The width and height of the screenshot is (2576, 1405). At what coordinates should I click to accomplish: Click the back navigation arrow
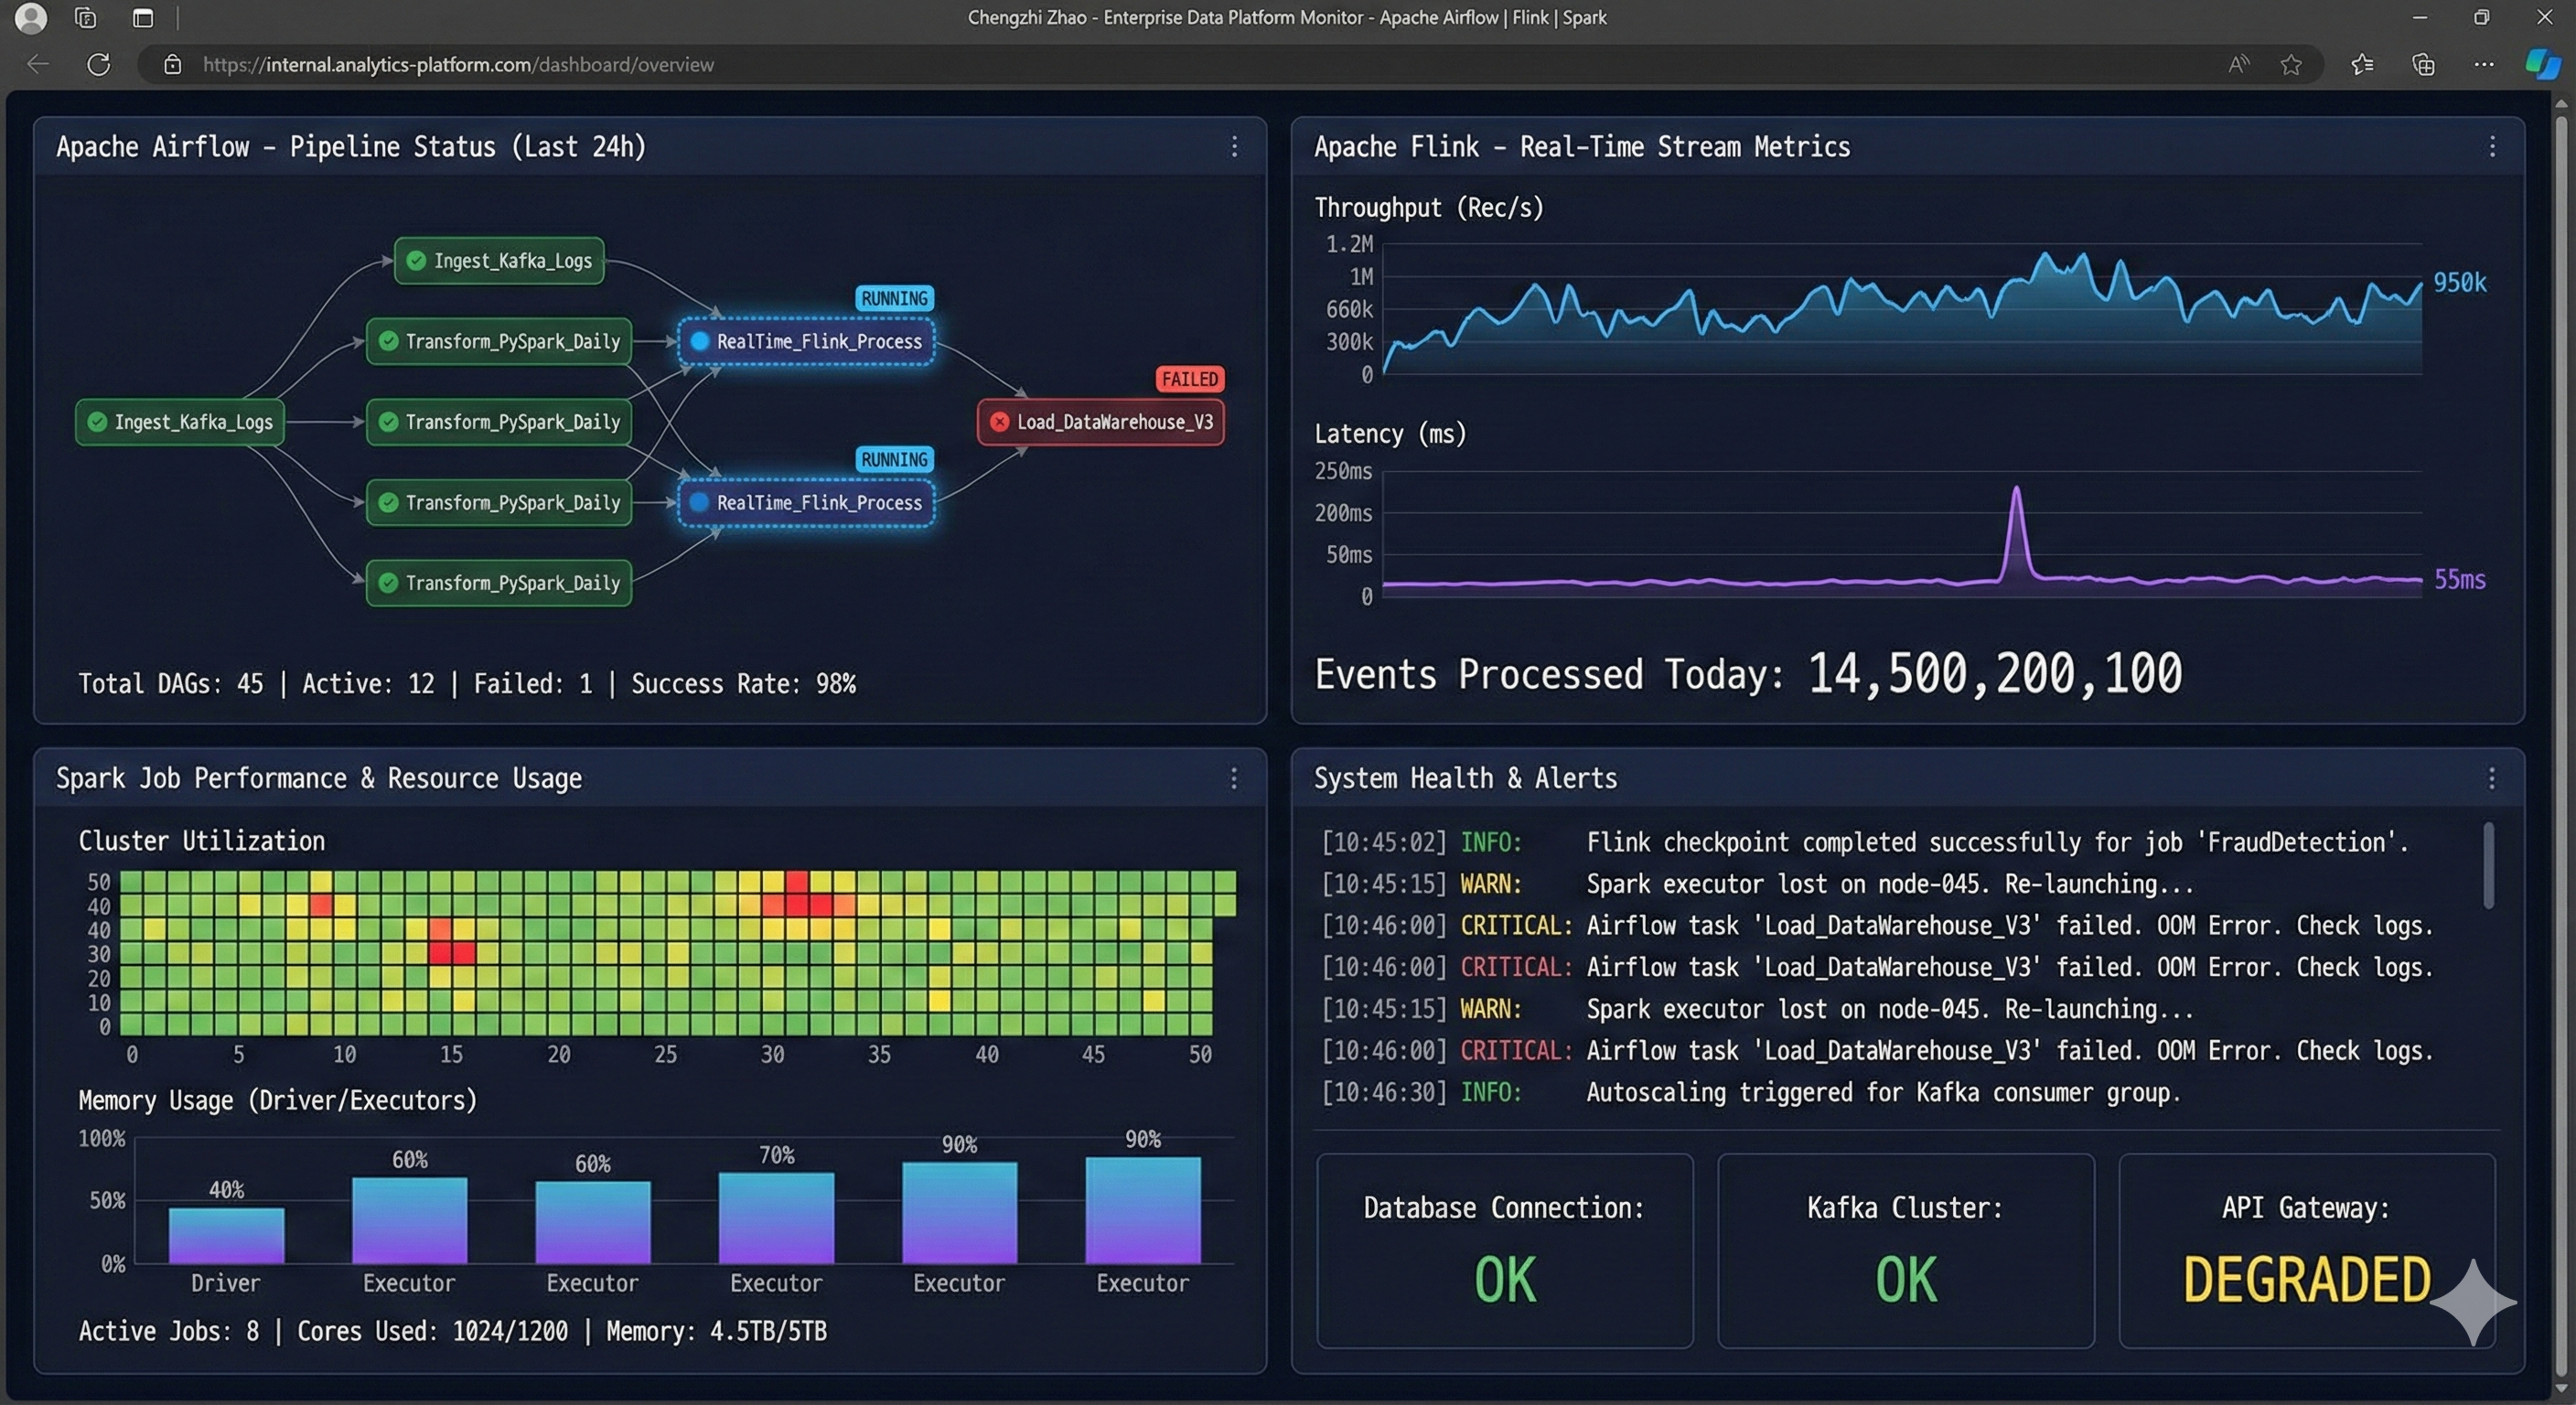(38, 65)
